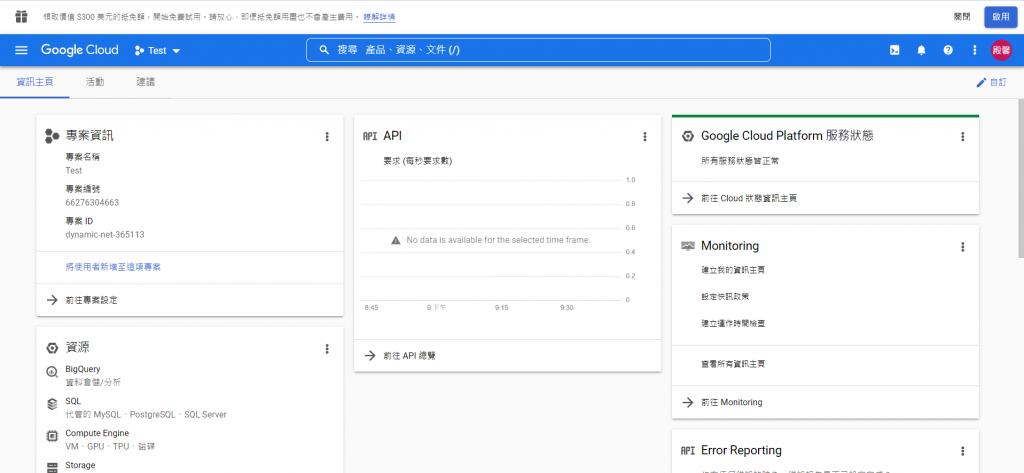1024x473 pixels.
Task: Open the API card options menu
Action: (645, 137)
